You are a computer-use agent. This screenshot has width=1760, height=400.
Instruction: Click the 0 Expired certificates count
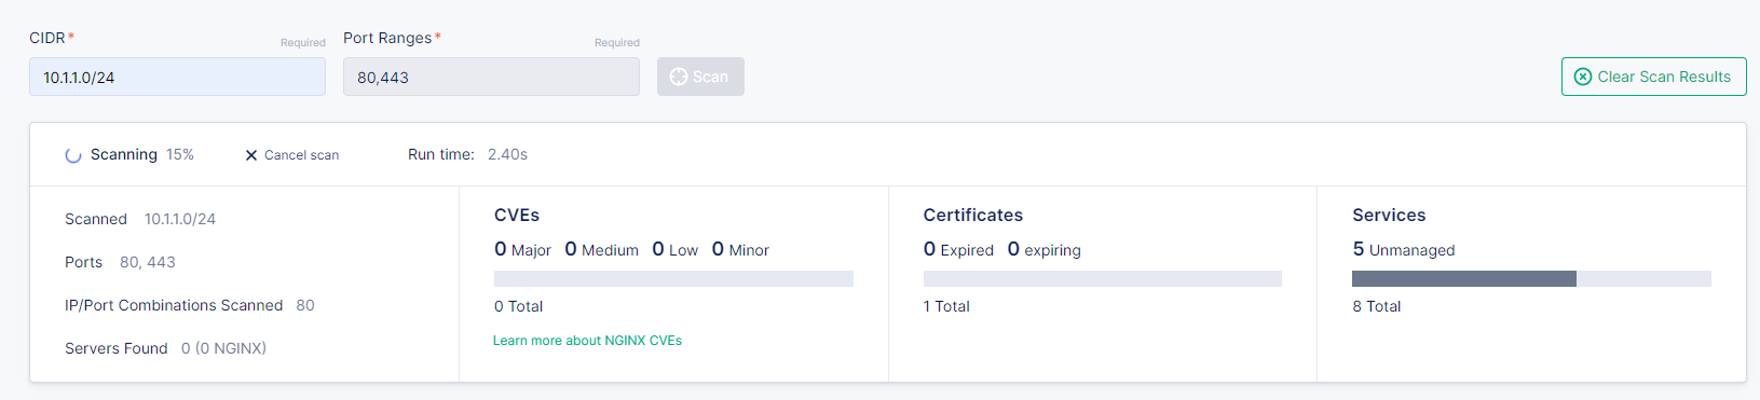(958, 249)
